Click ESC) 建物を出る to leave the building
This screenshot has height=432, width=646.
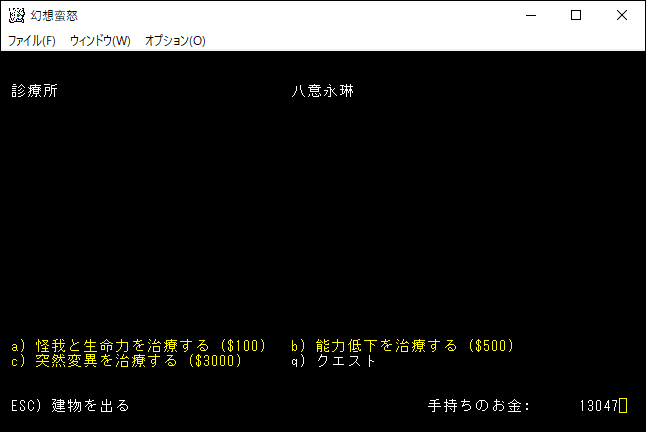click(x=70, y=406)
